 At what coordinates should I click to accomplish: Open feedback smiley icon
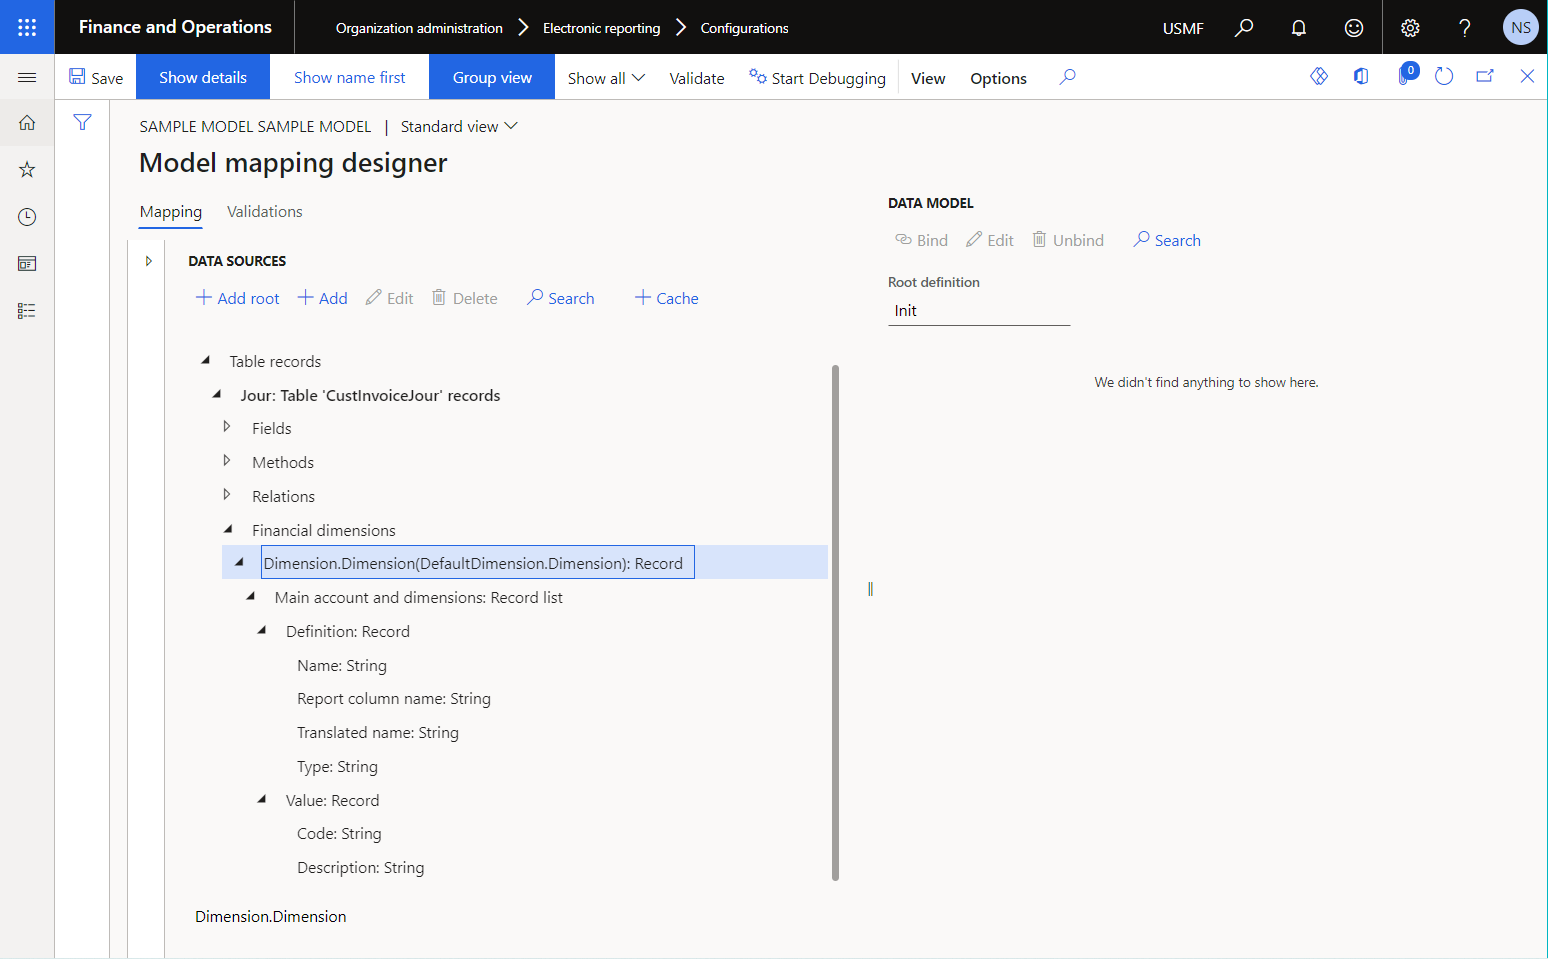coord(1354,27)
